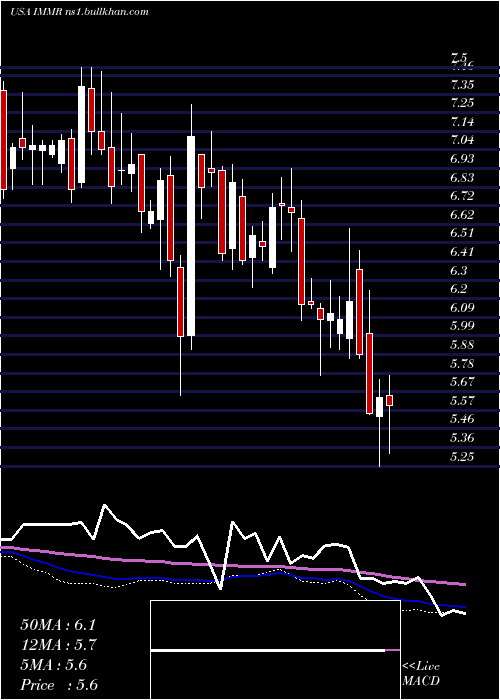
Task: Click the 'USA IMMR ns1.bullkhan.com' chart title
Action: [79, 12]
